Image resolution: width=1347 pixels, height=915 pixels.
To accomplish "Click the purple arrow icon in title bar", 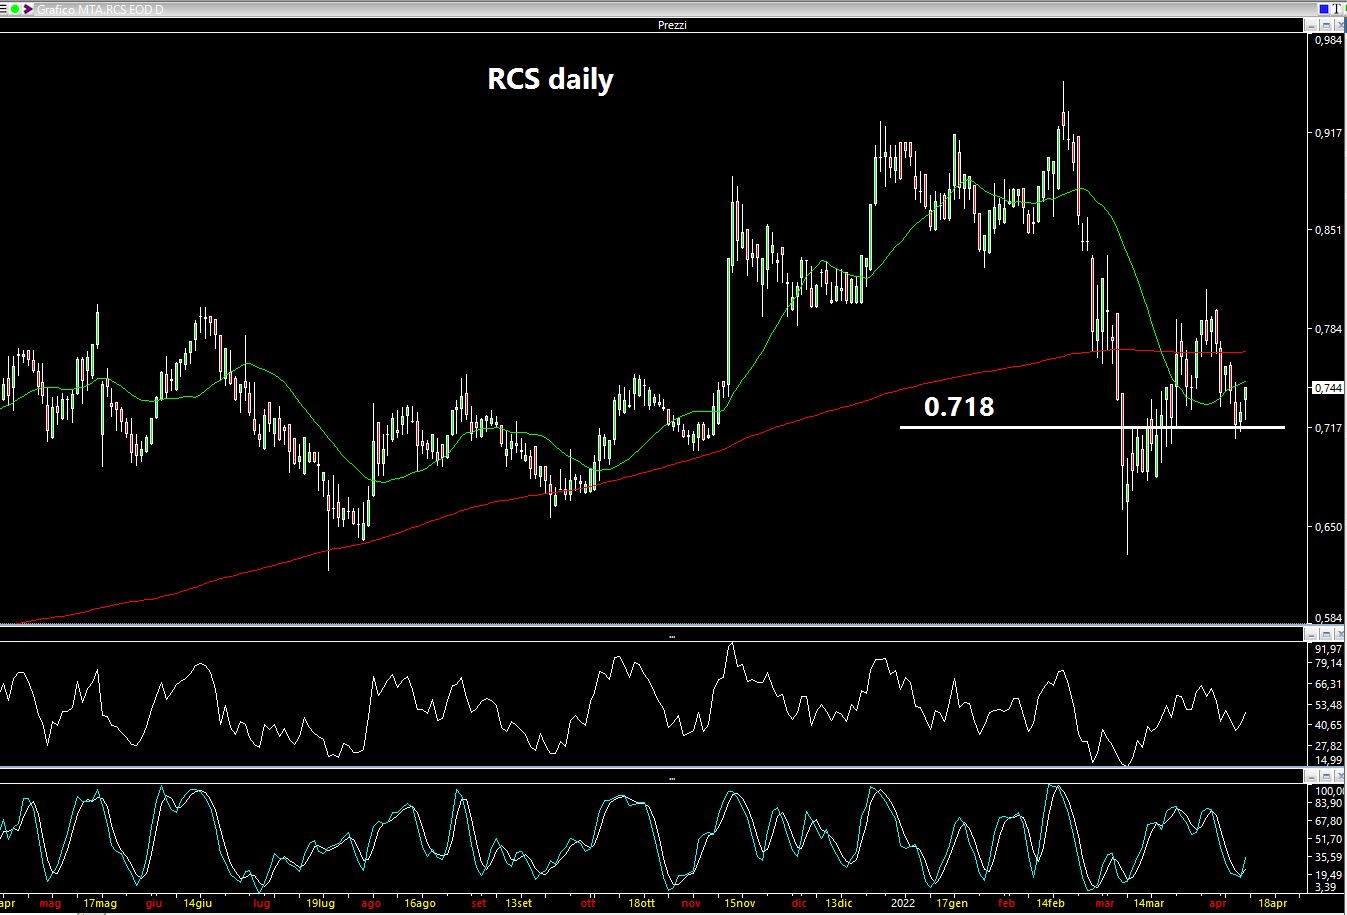I will click(27, 9).
